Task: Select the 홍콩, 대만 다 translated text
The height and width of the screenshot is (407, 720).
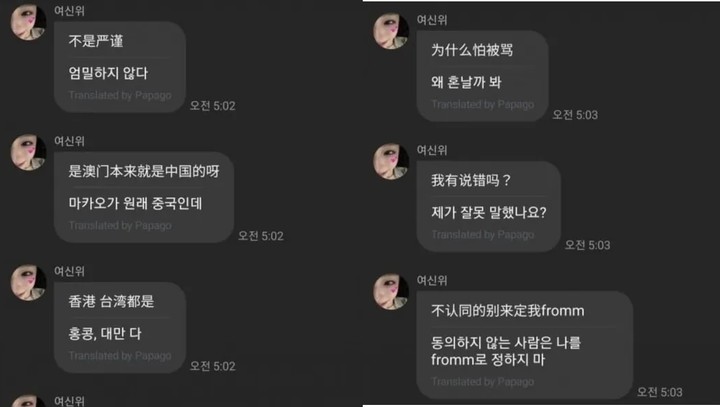Action: (105, 334)
